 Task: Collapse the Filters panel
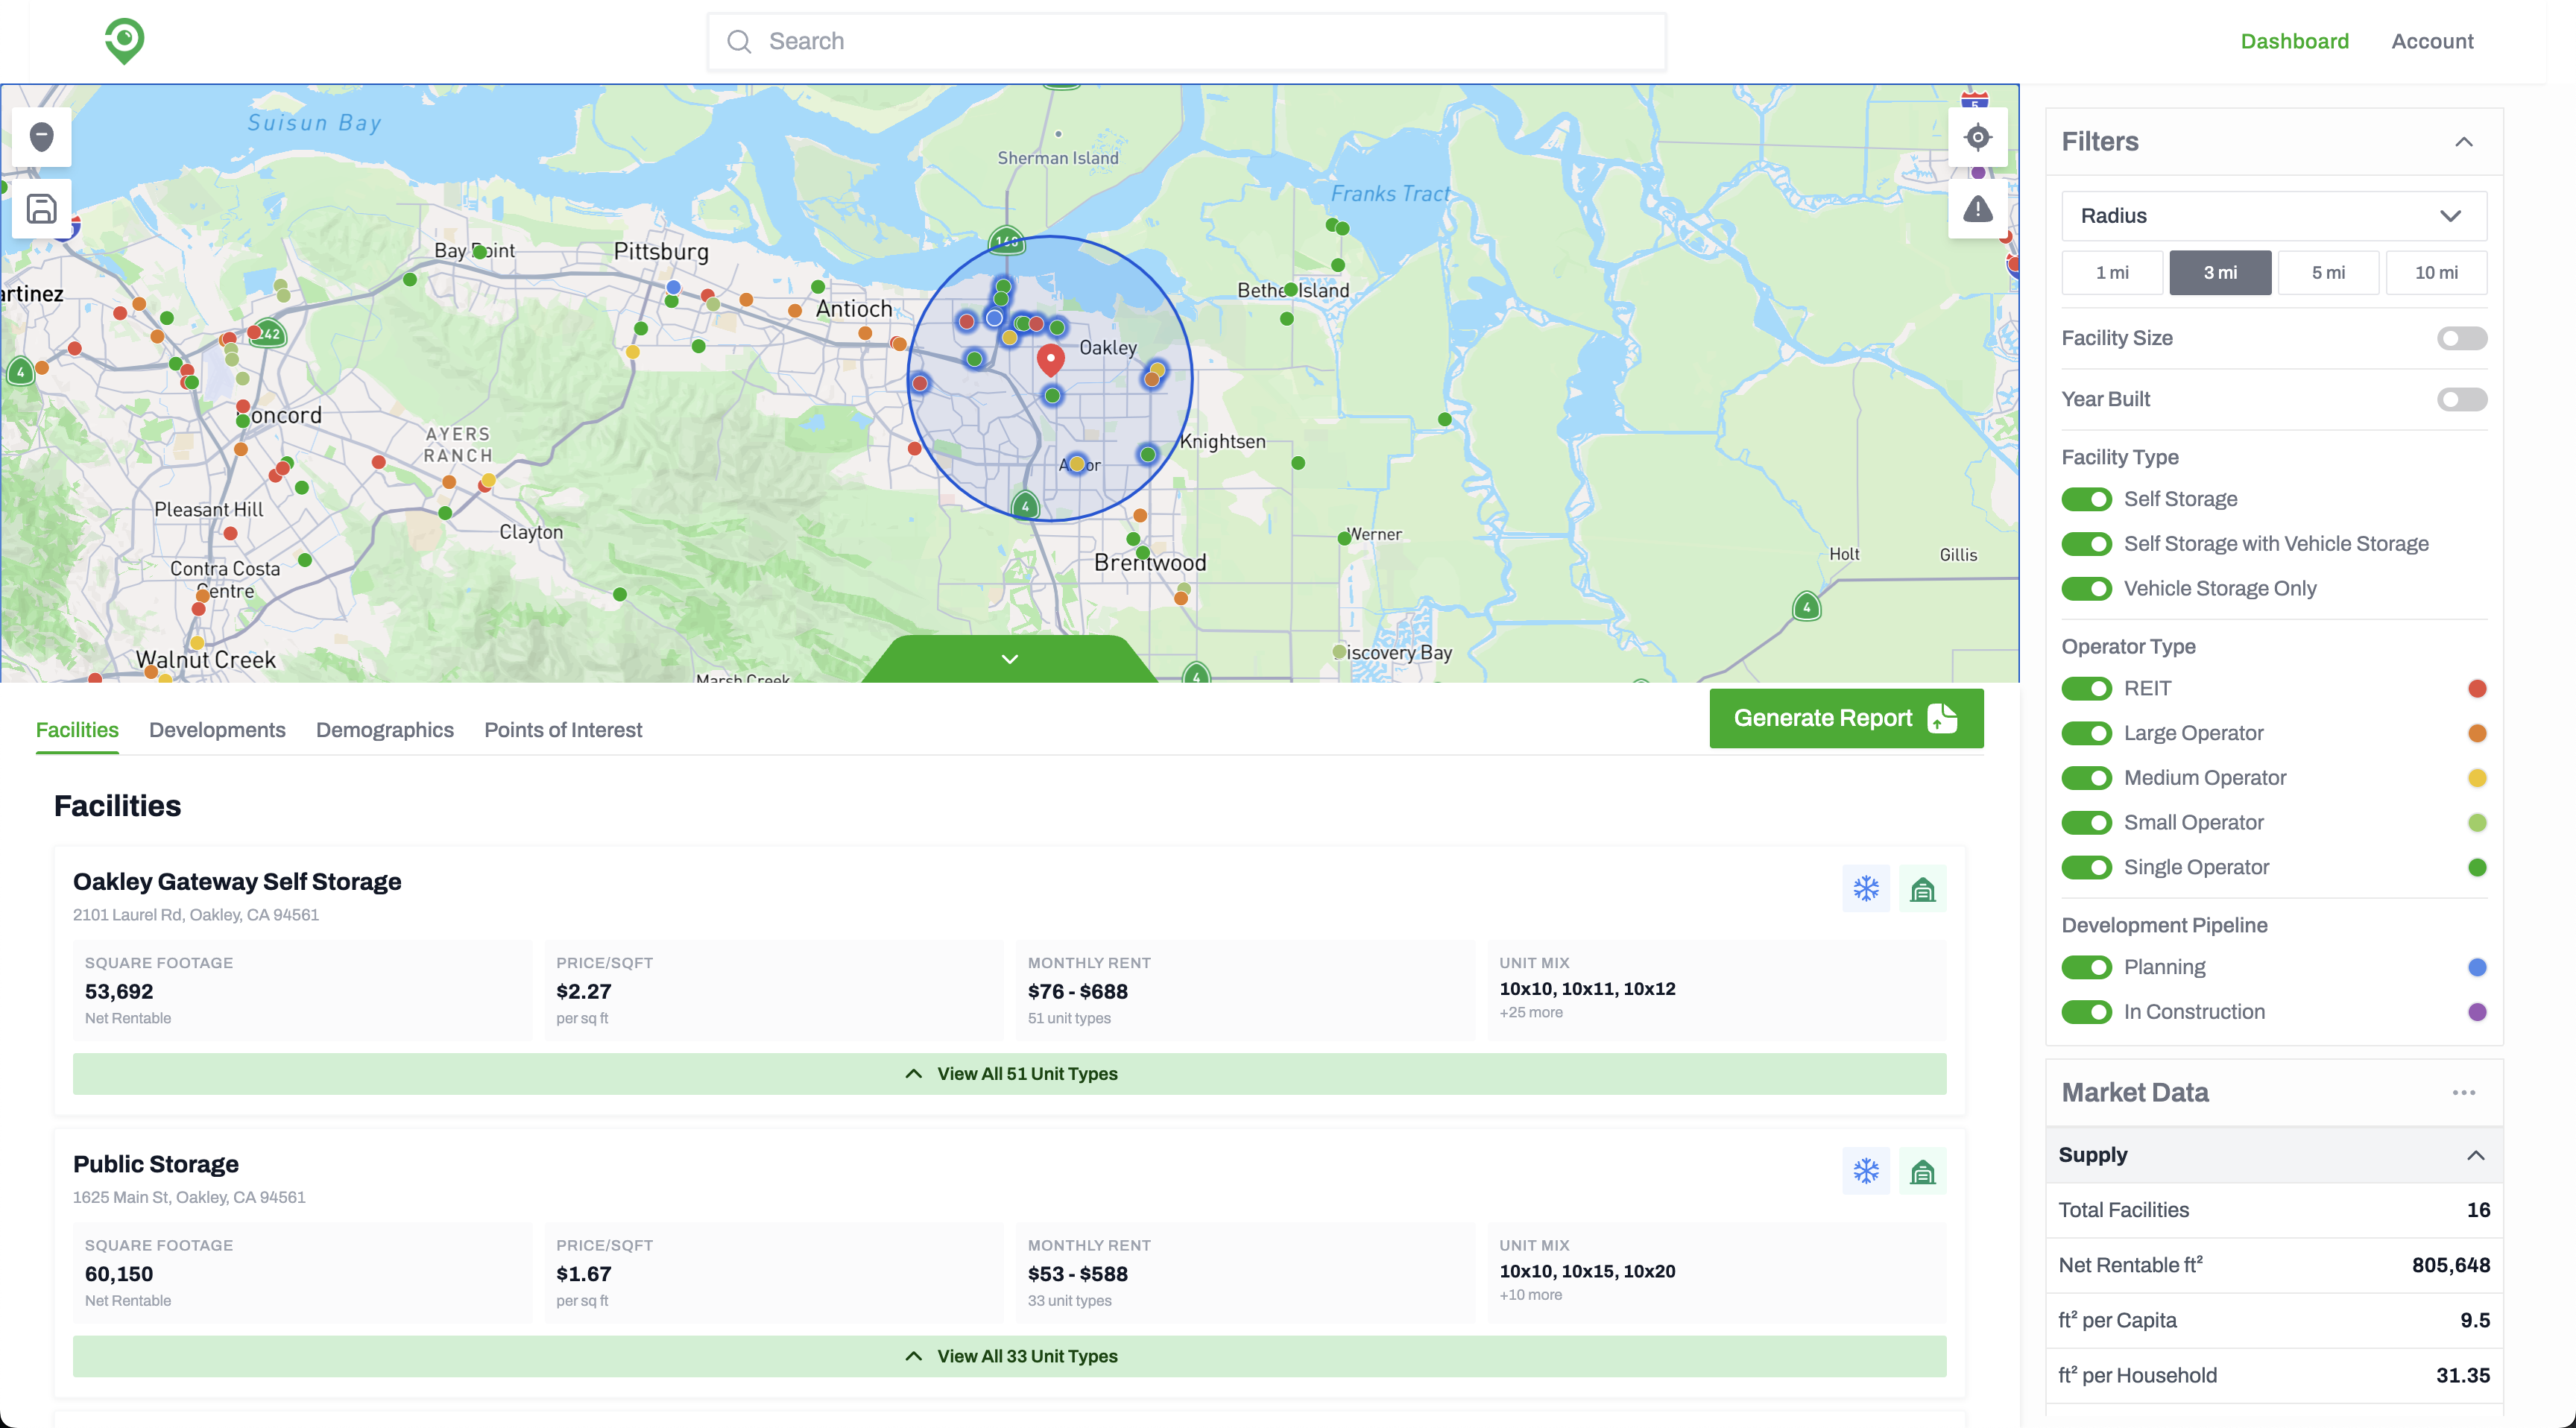click(2463, 142)
